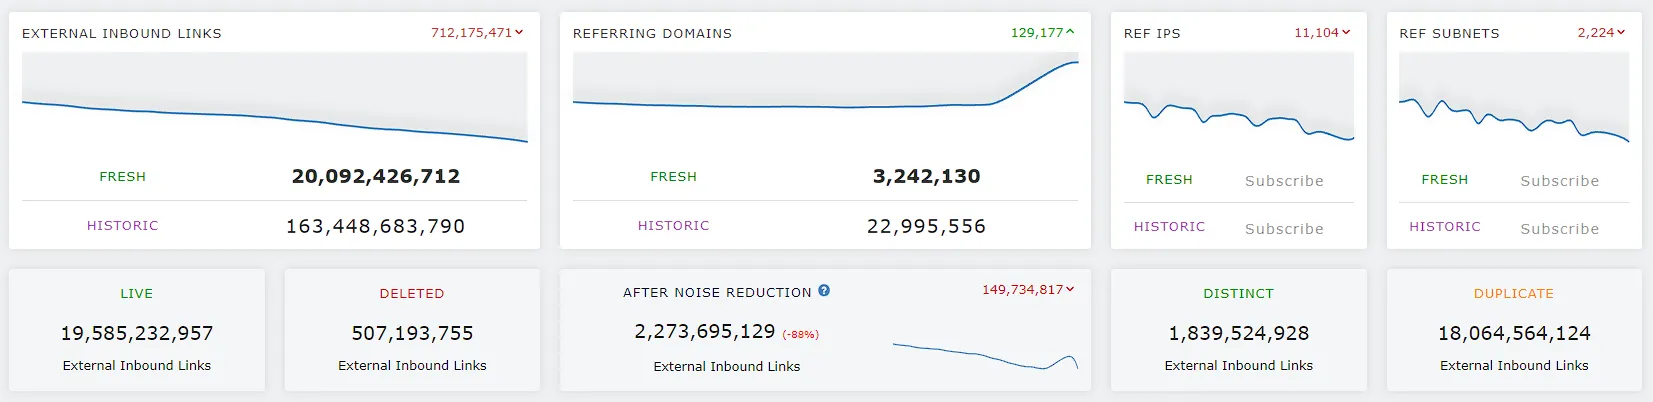Click Subscribe for Ref Subnets Fresh

[x=1560, y=181]
